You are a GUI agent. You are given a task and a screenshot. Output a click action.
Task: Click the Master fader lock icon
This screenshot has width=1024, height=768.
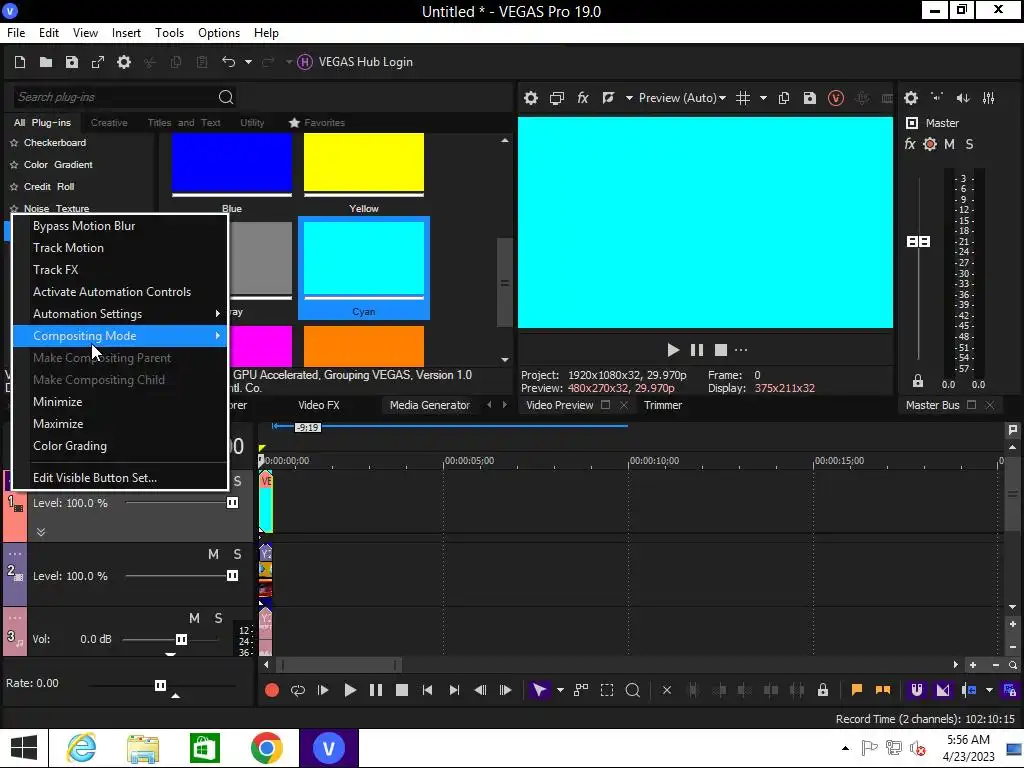[918, 381]
